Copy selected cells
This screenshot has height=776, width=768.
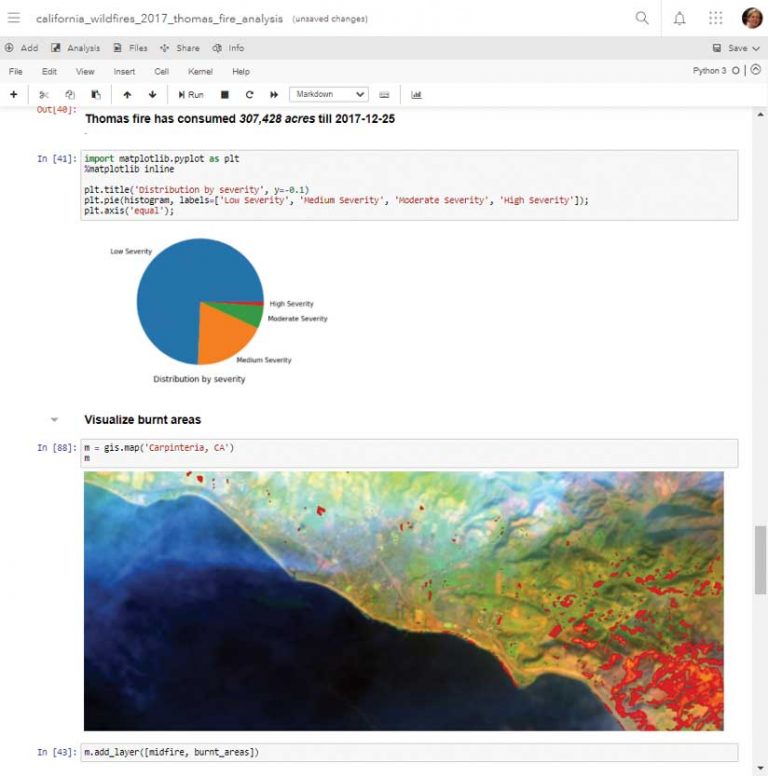70,95
